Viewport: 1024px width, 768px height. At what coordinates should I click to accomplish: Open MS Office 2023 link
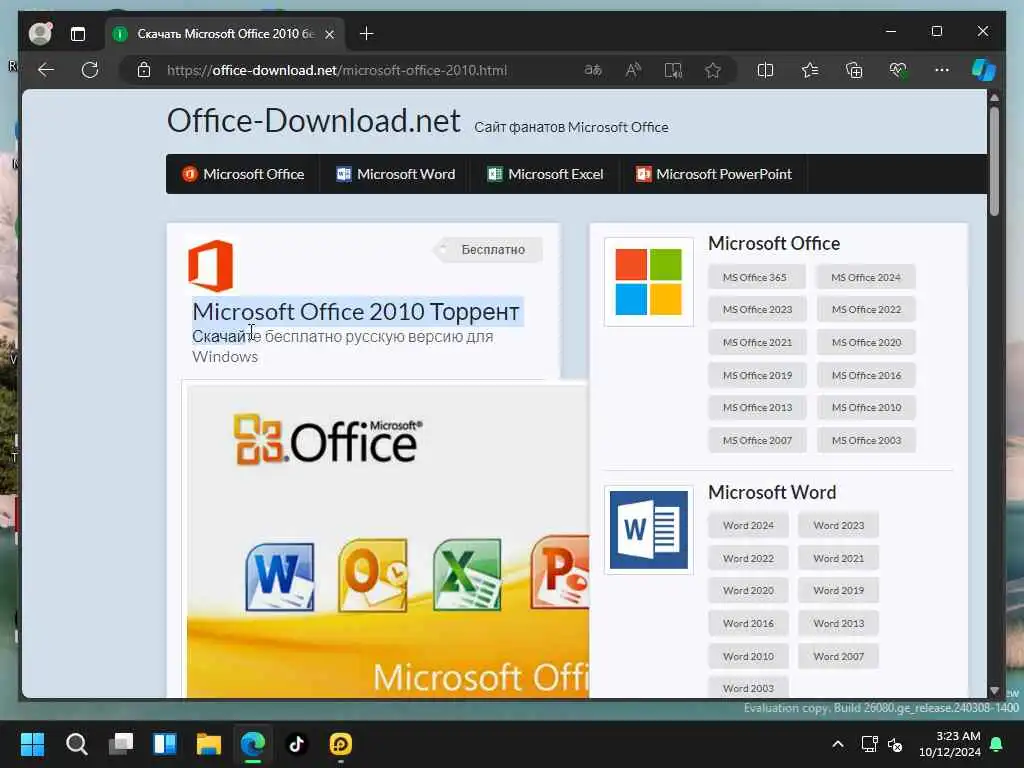[x=758, y=310]
